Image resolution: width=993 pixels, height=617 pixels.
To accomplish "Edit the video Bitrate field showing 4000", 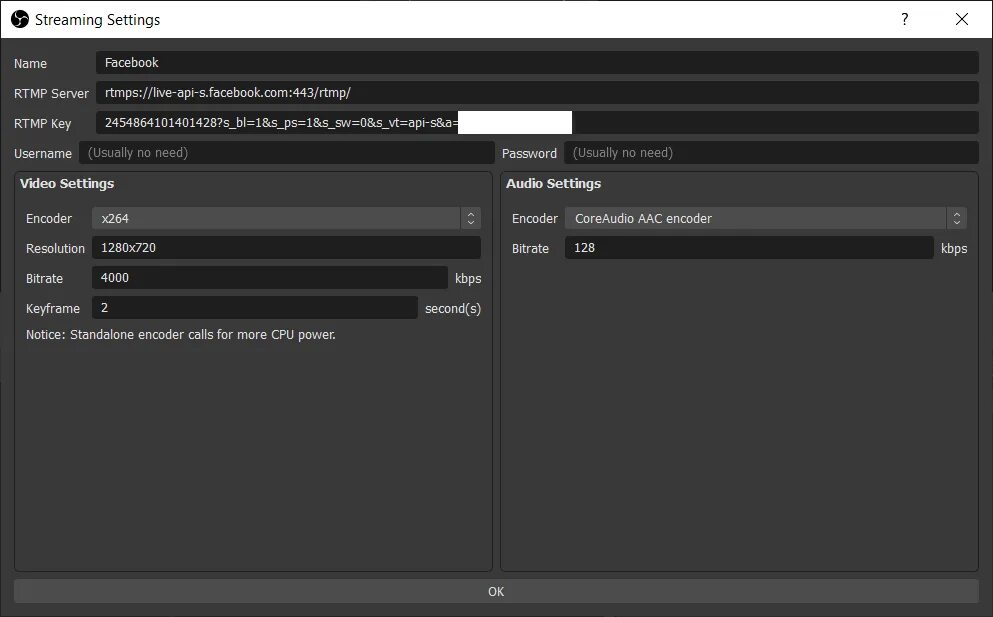I will [x=270, y=277].
